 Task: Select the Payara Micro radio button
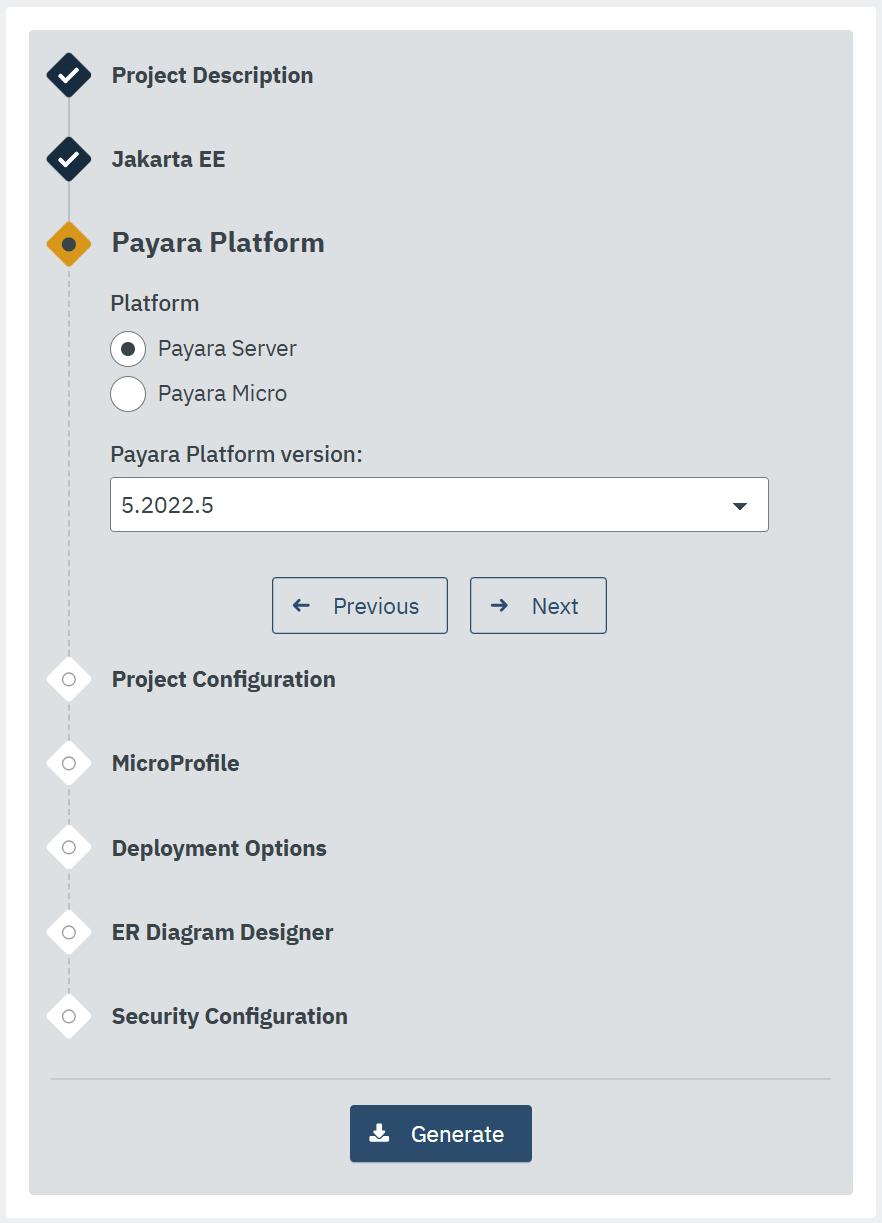click(128, 394)
